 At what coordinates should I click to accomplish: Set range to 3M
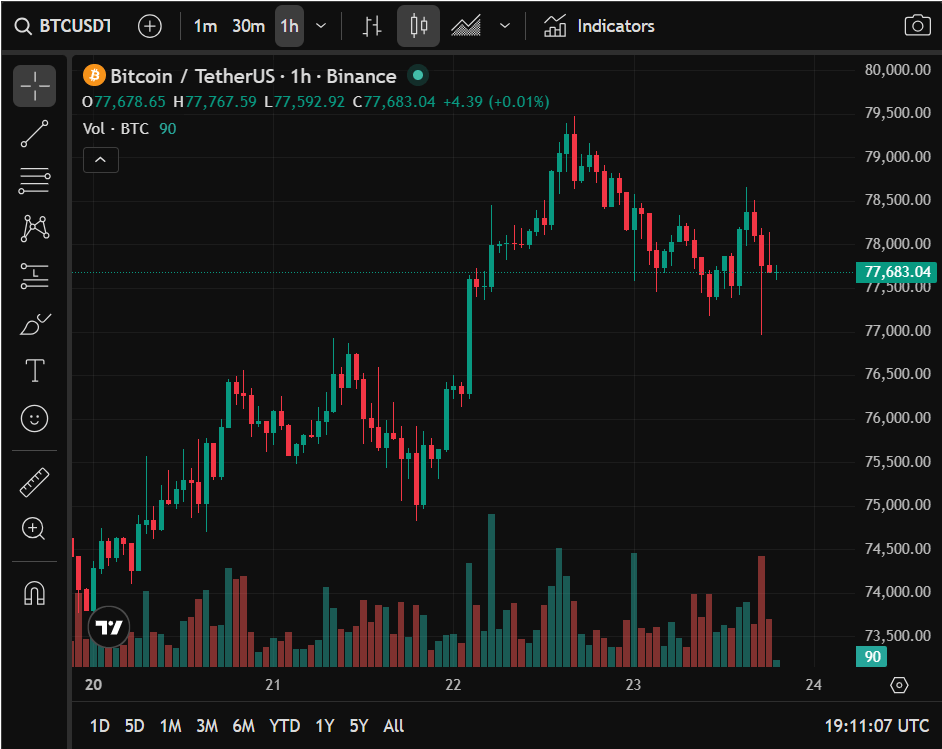click(207, 726)
